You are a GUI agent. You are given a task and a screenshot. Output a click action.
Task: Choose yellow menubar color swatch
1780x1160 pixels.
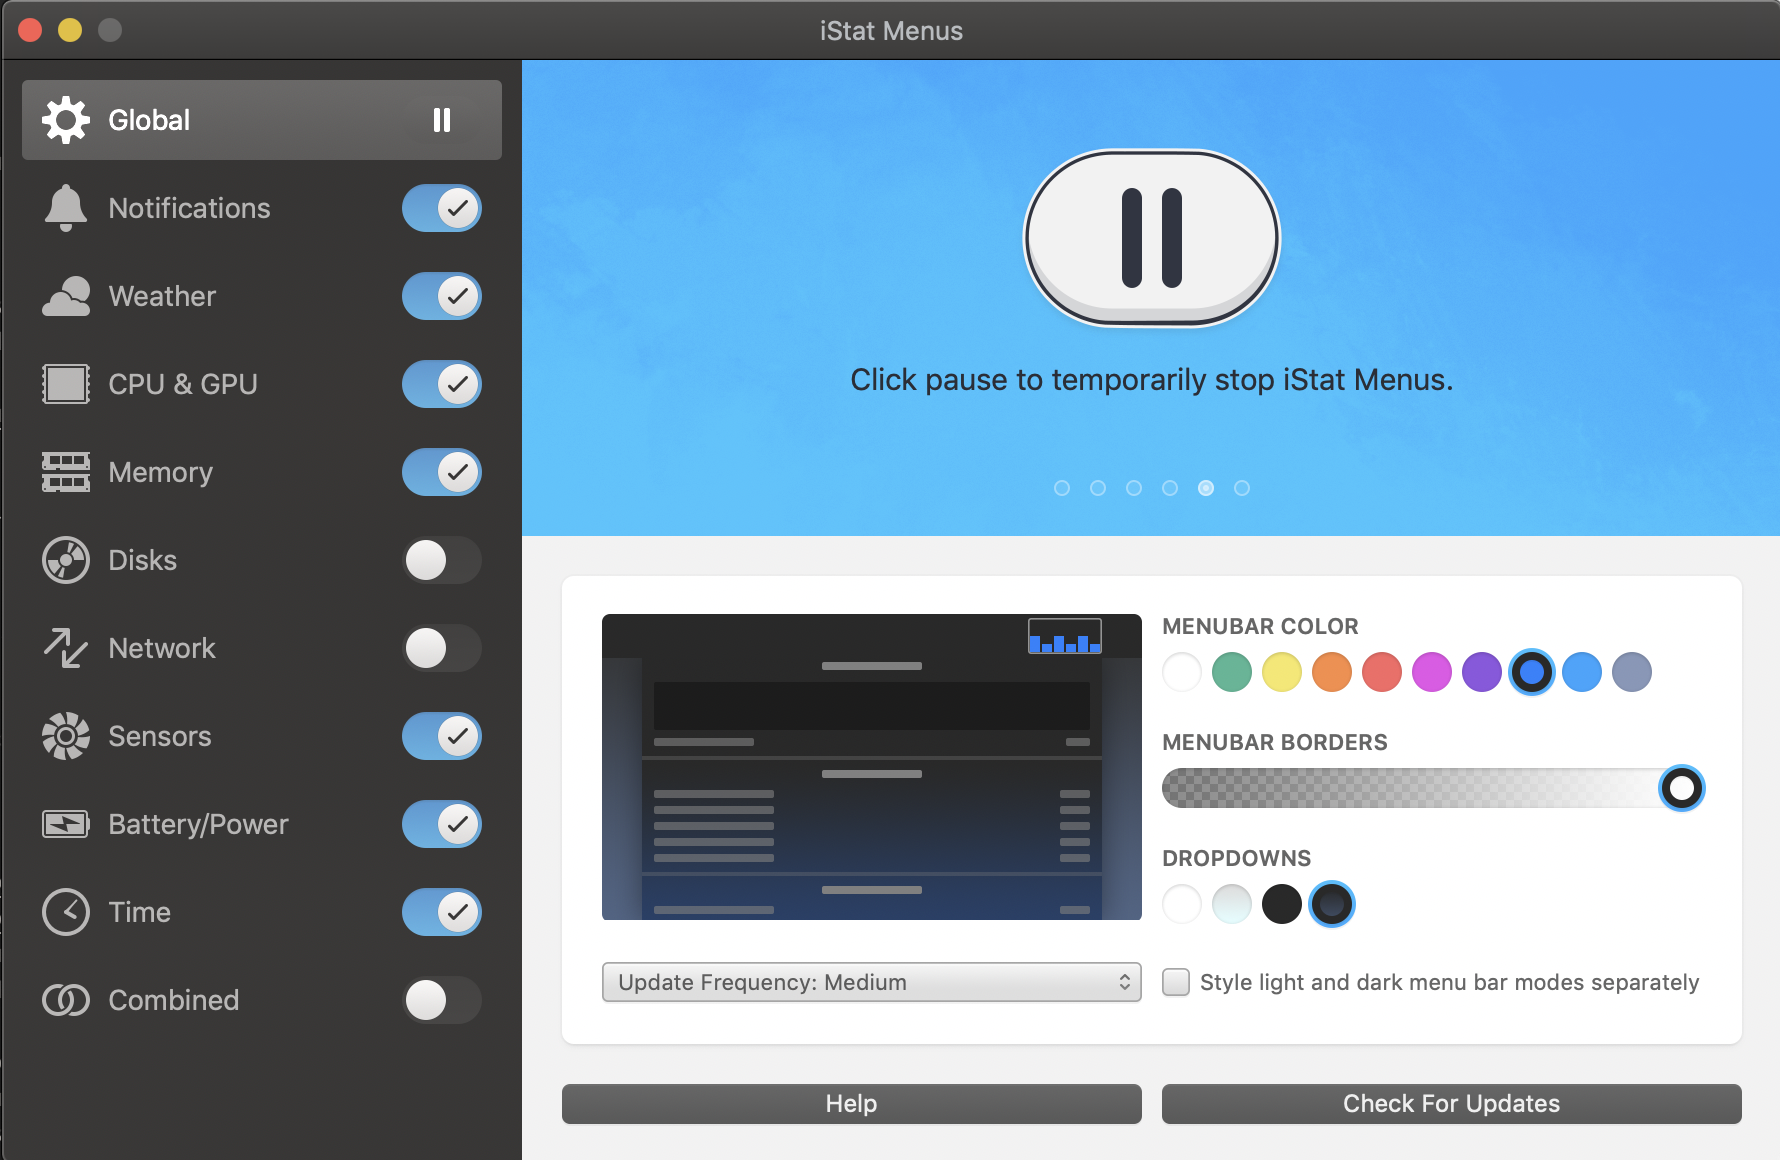[1282, 672]
